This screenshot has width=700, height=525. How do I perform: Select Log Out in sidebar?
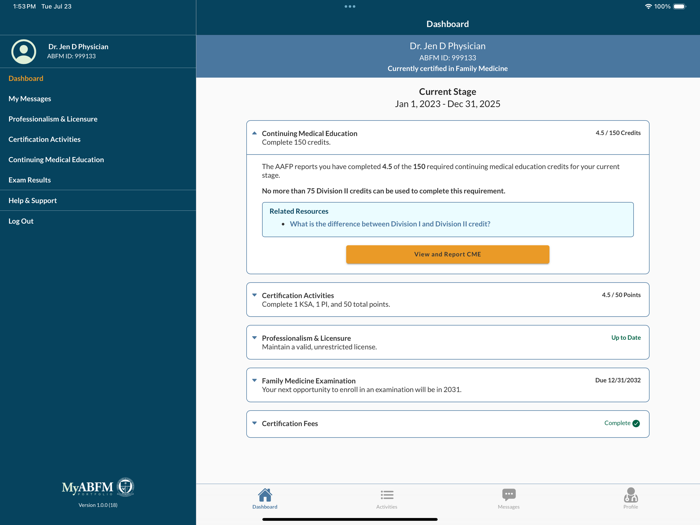point(21,221)
